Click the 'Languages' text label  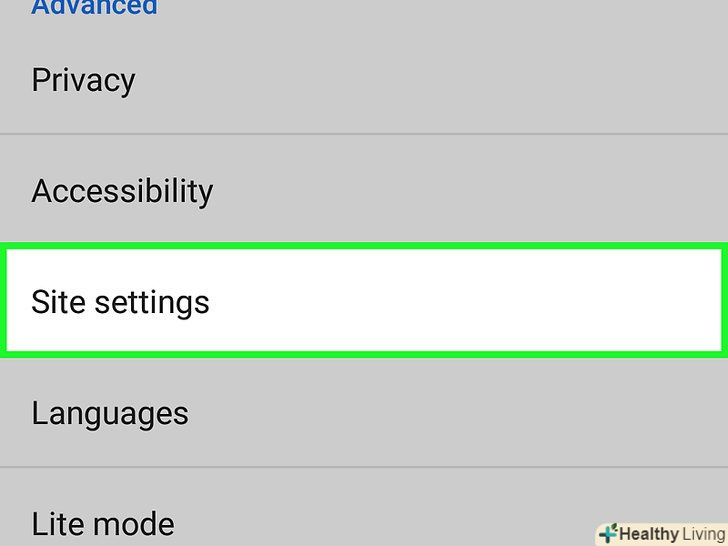click(110, 413)
